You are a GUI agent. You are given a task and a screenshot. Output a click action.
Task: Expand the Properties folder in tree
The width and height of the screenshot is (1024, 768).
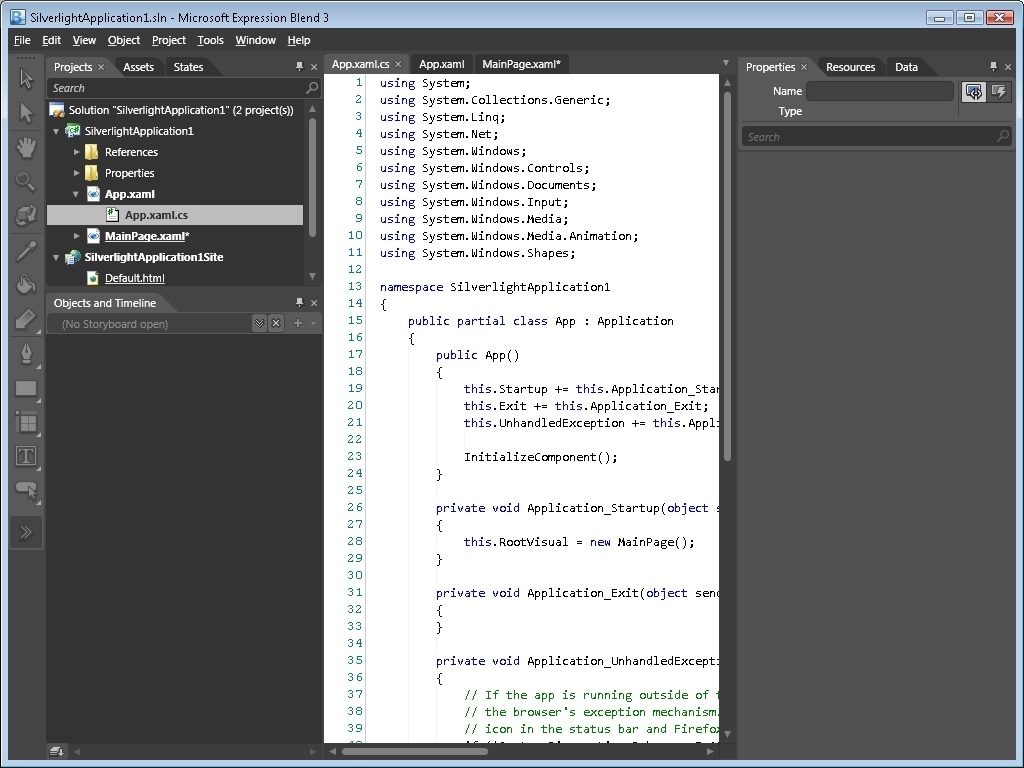click(x=76, y=173)
